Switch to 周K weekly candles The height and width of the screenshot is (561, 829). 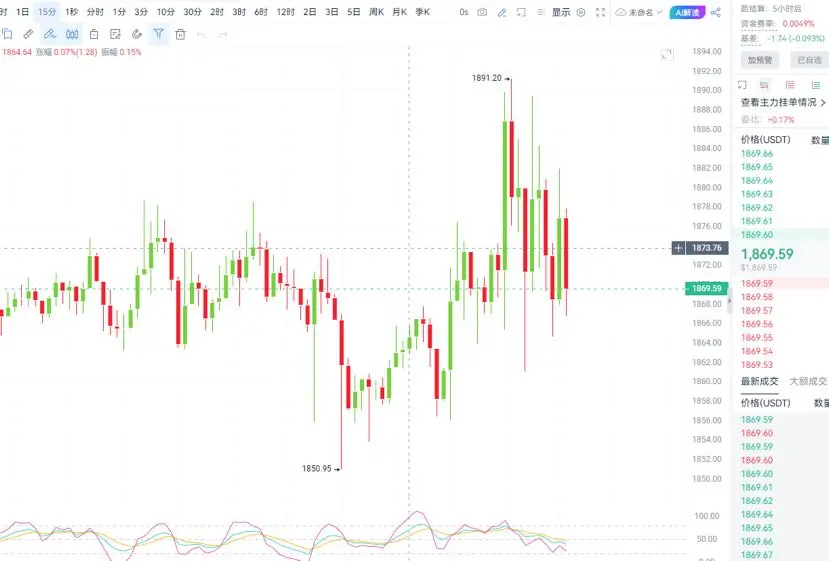coord(376,12)
